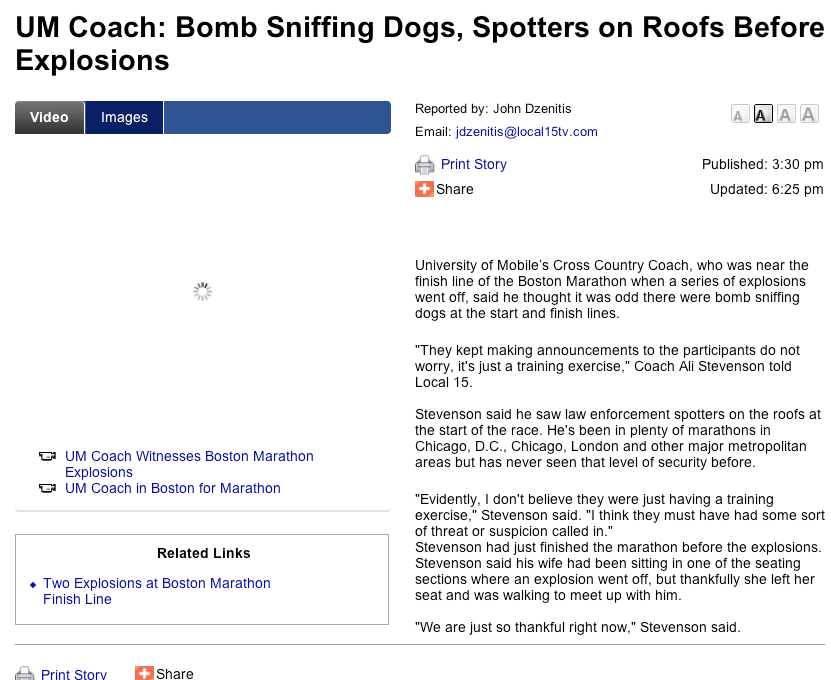Click the camera icon beside UM Coach in Boston
The height and width of the screenshot is (680, 831).
47,489
